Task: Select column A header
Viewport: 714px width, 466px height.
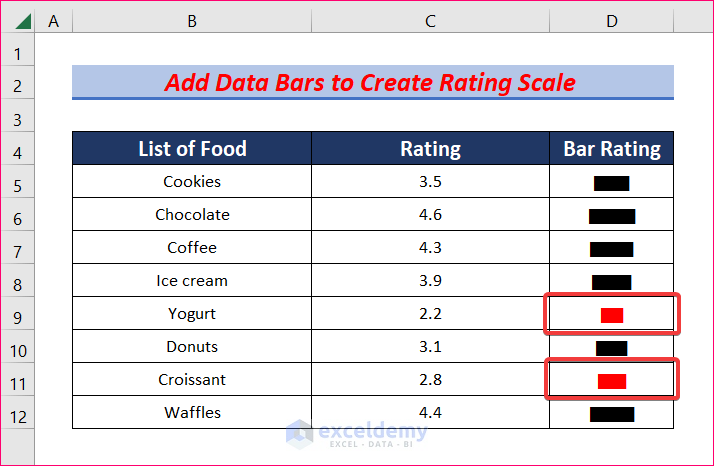Action: 53,20
